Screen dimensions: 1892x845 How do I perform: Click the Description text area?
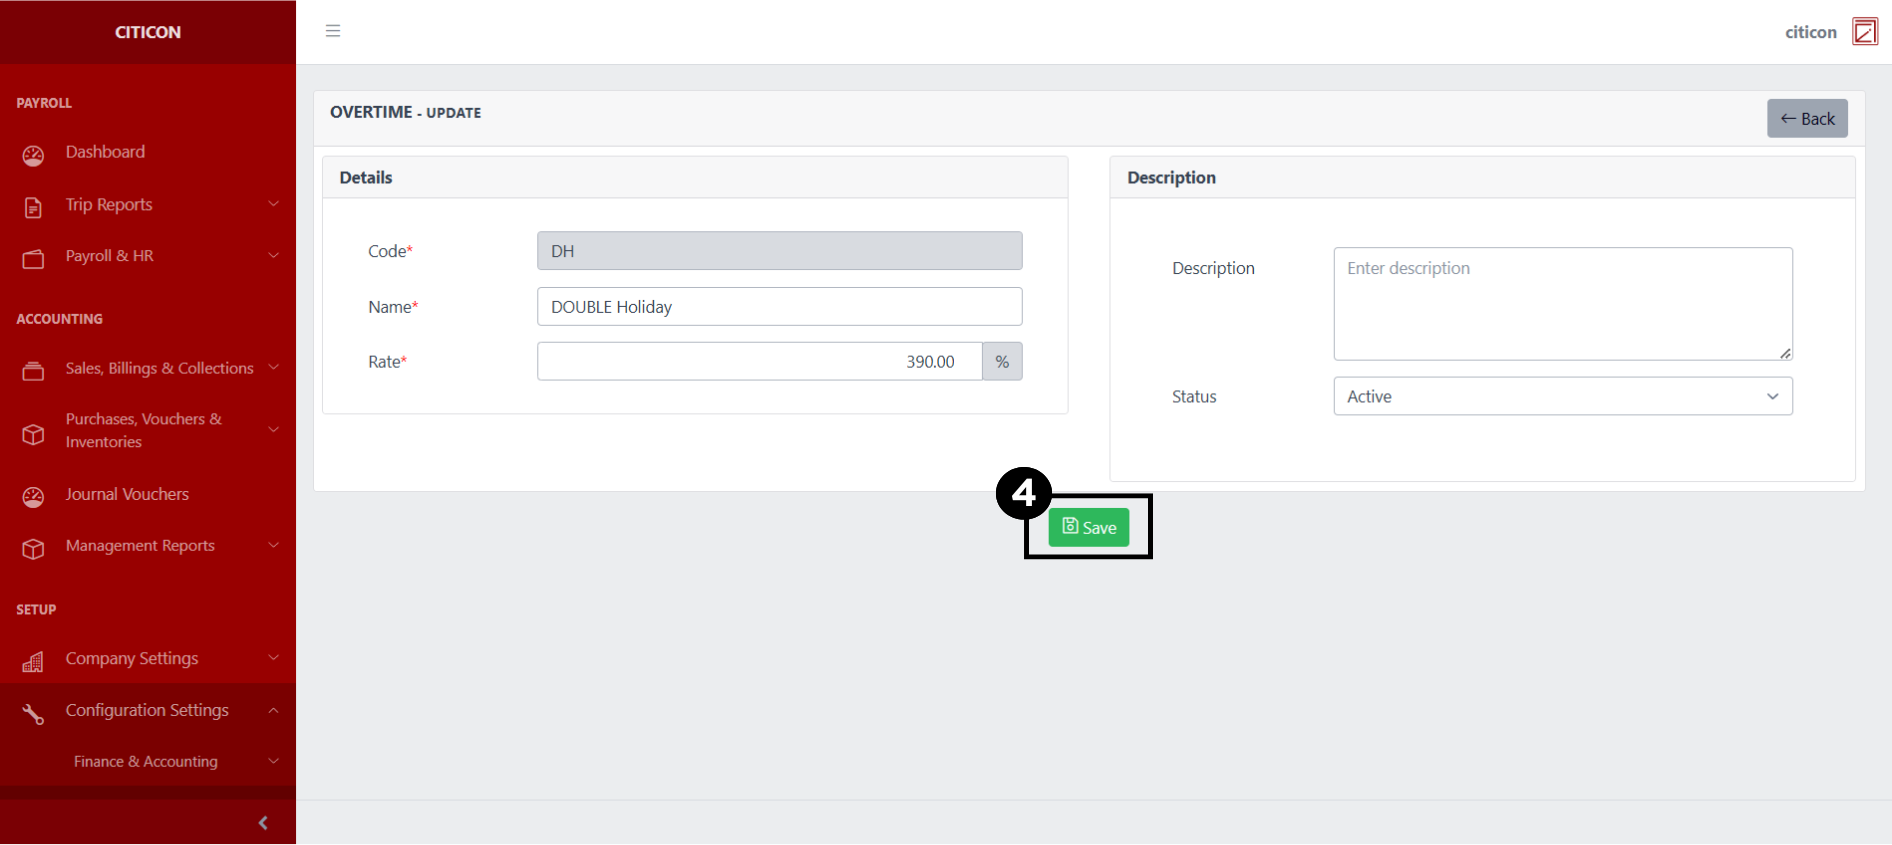[x=1562, y=303]
